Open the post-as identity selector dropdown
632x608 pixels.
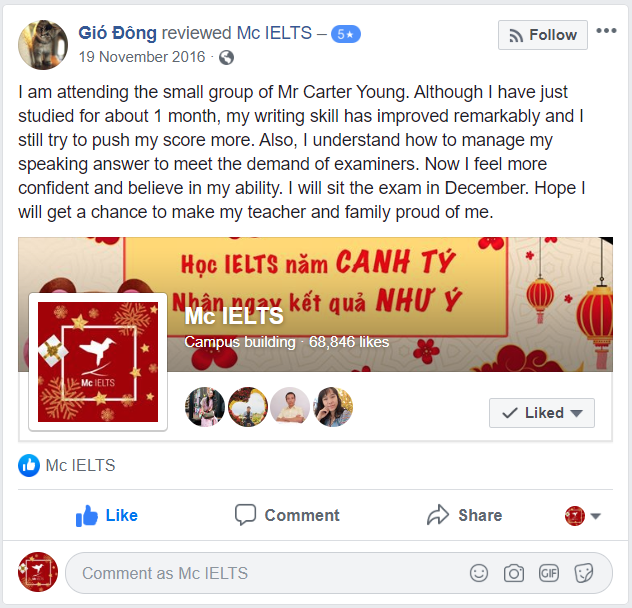tap(583, 516)
